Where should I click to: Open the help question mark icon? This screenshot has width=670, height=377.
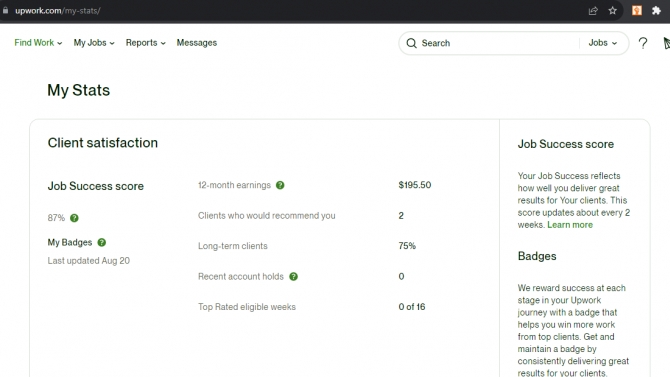click(x=643, y=43)
